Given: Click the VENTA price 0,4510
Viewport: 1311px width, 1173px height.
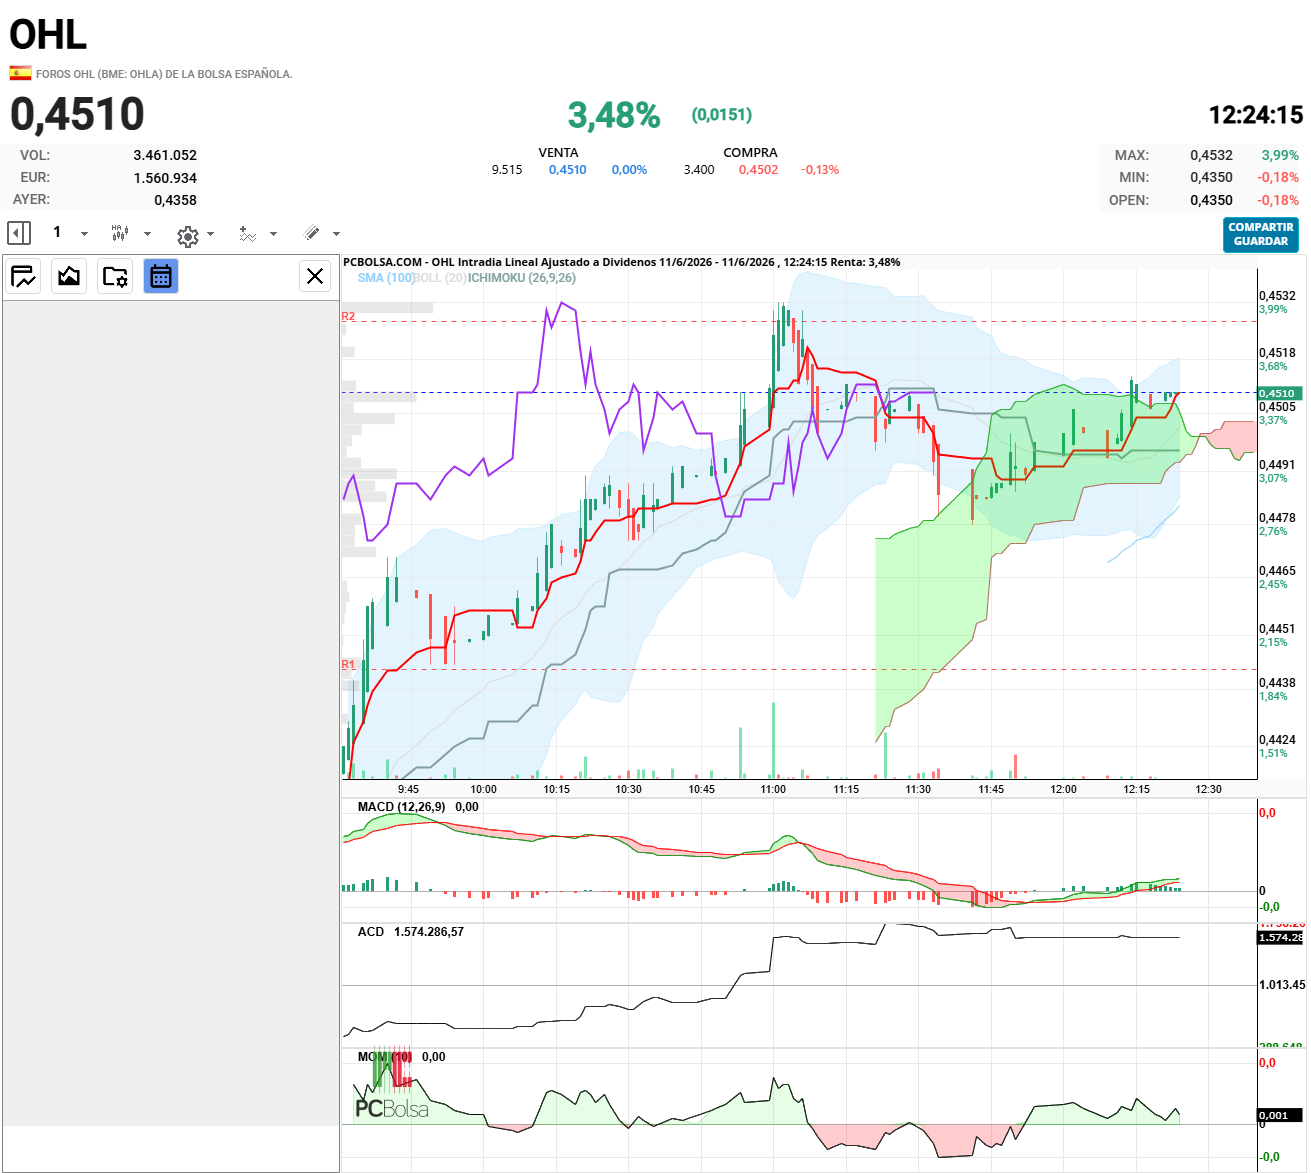Looking at the screenshot, I should 567,170.
